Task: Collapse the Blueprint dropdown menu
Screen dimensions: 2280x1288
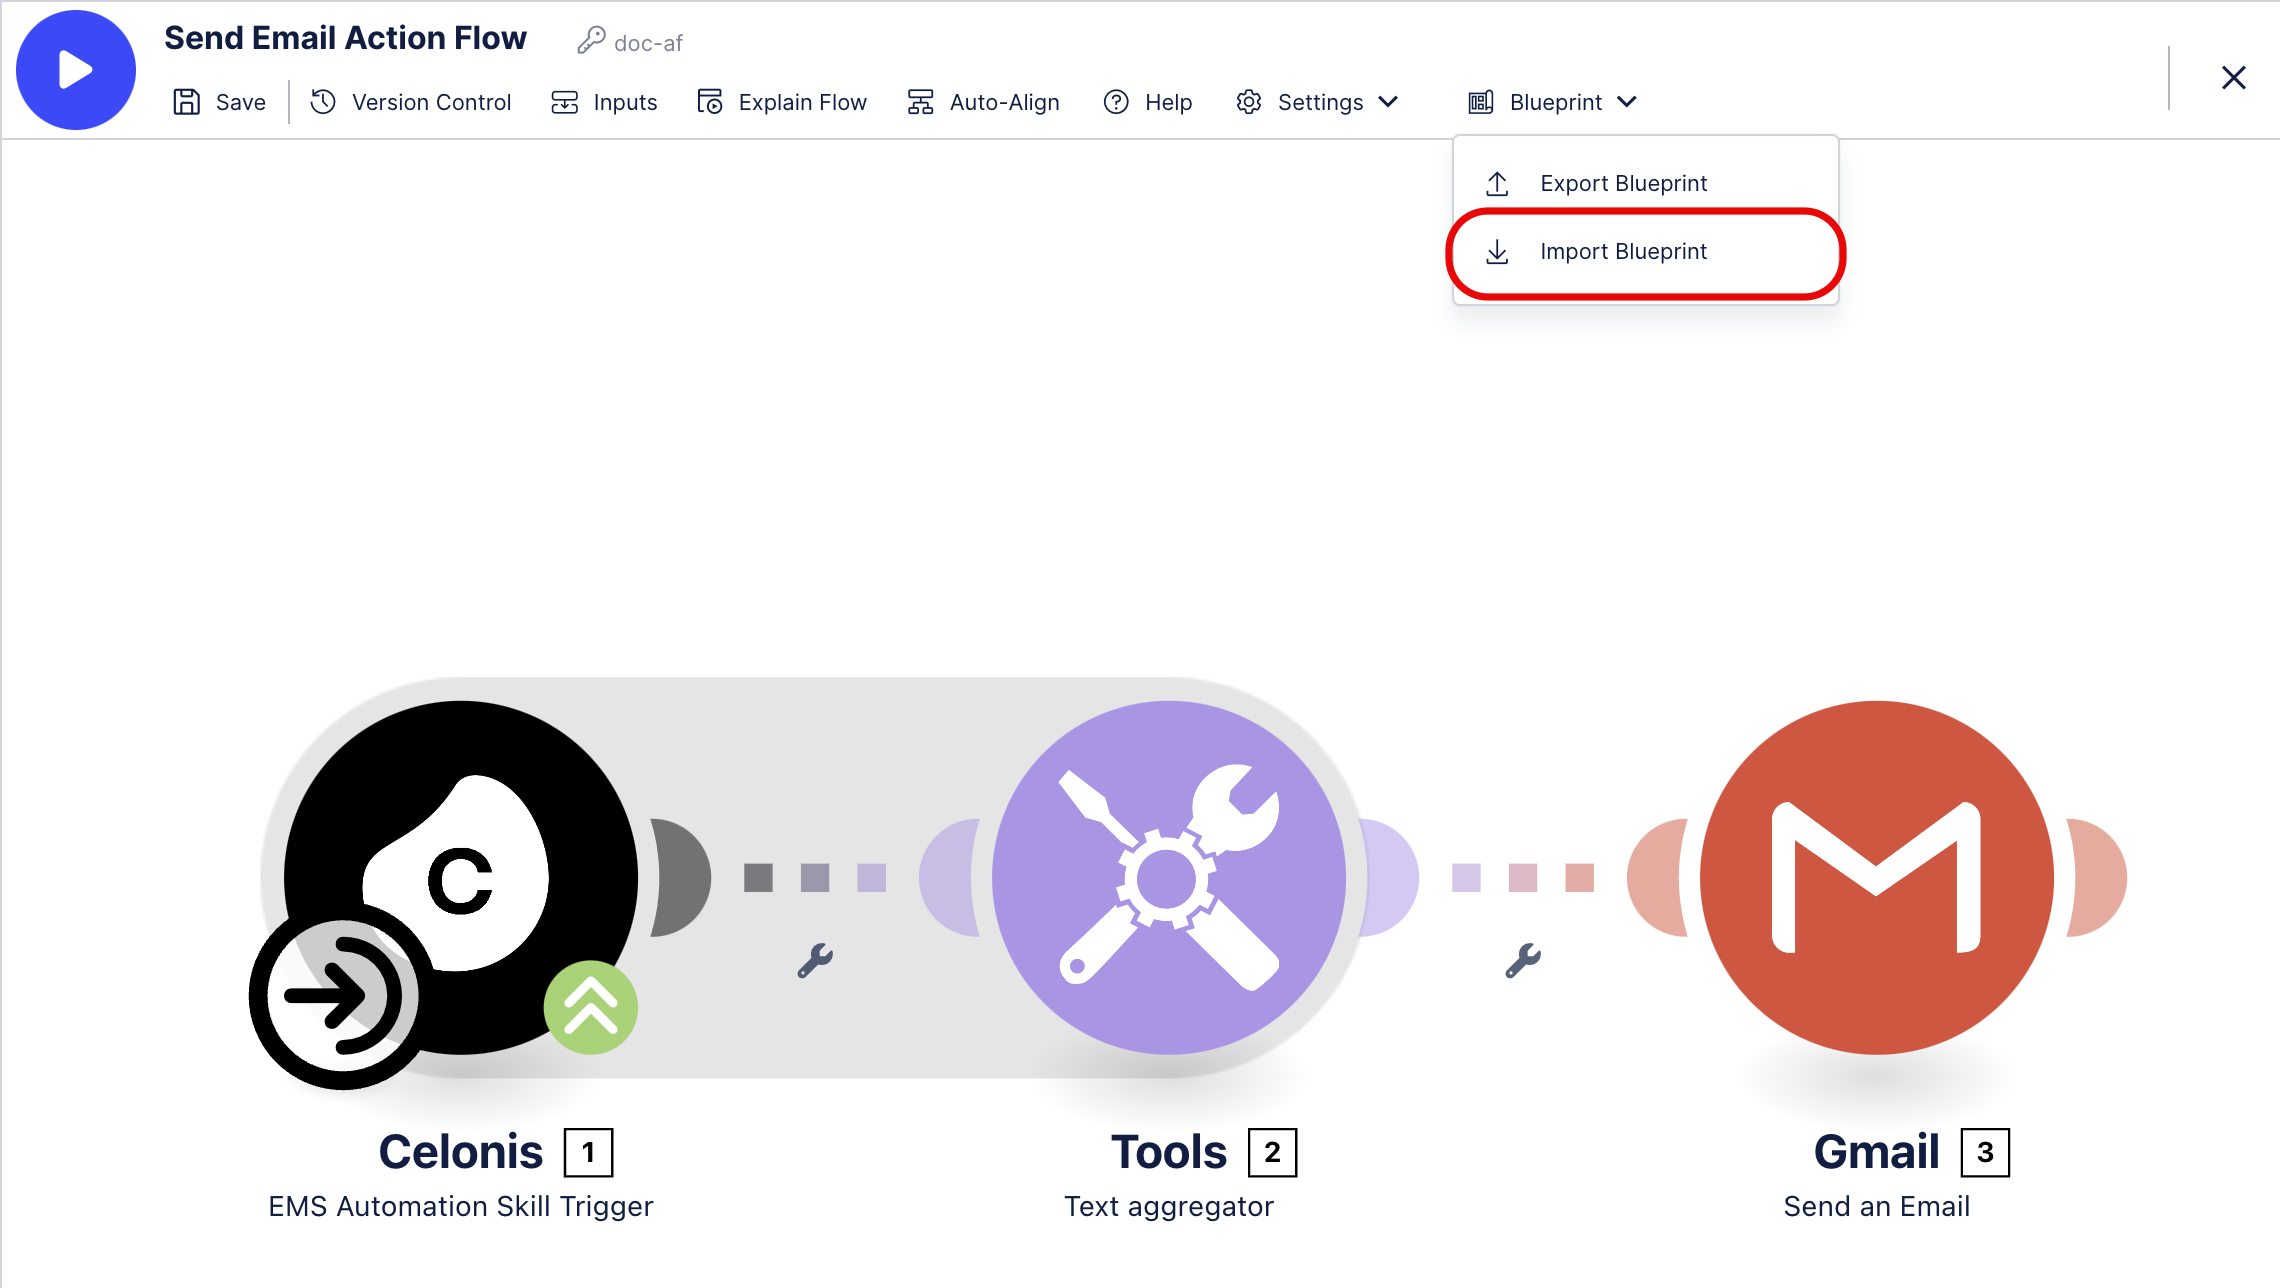Action: [x=1552, y=102]
